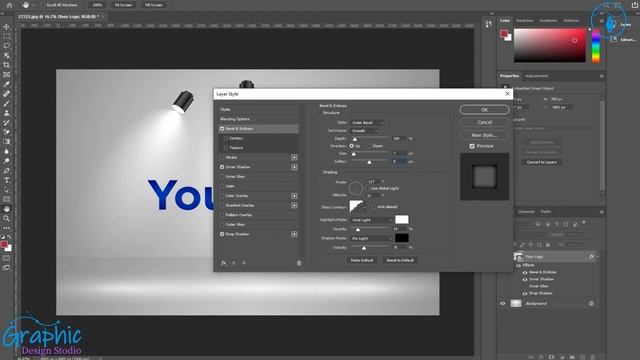Click OK in Layer Style dialog
Image resolution: width=640 pixels, height=360 pixels.
(484, 110)
